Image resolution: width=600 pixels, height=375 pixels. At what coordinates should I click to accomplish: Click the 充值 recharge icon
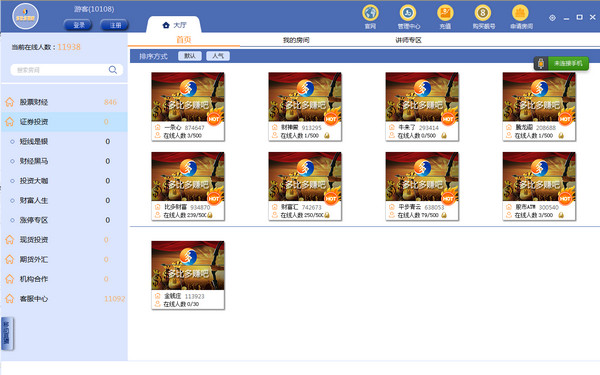(445, 13)
